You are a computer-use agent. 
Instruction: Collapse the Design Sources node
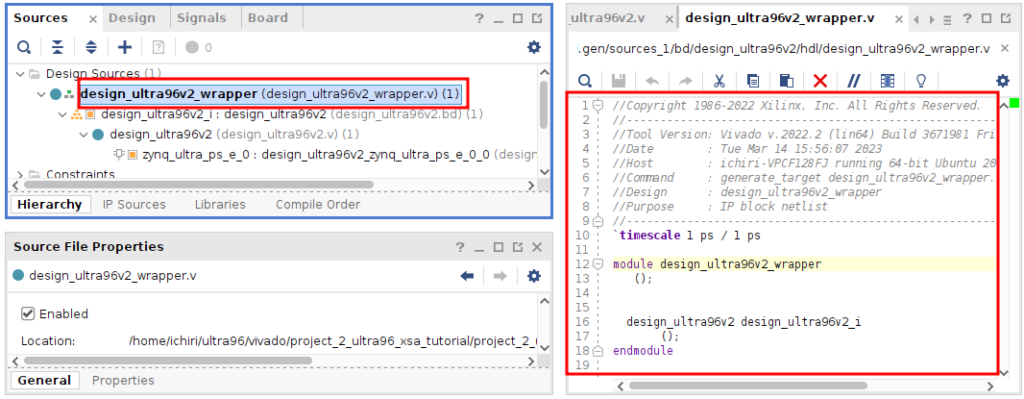[20, 74]
